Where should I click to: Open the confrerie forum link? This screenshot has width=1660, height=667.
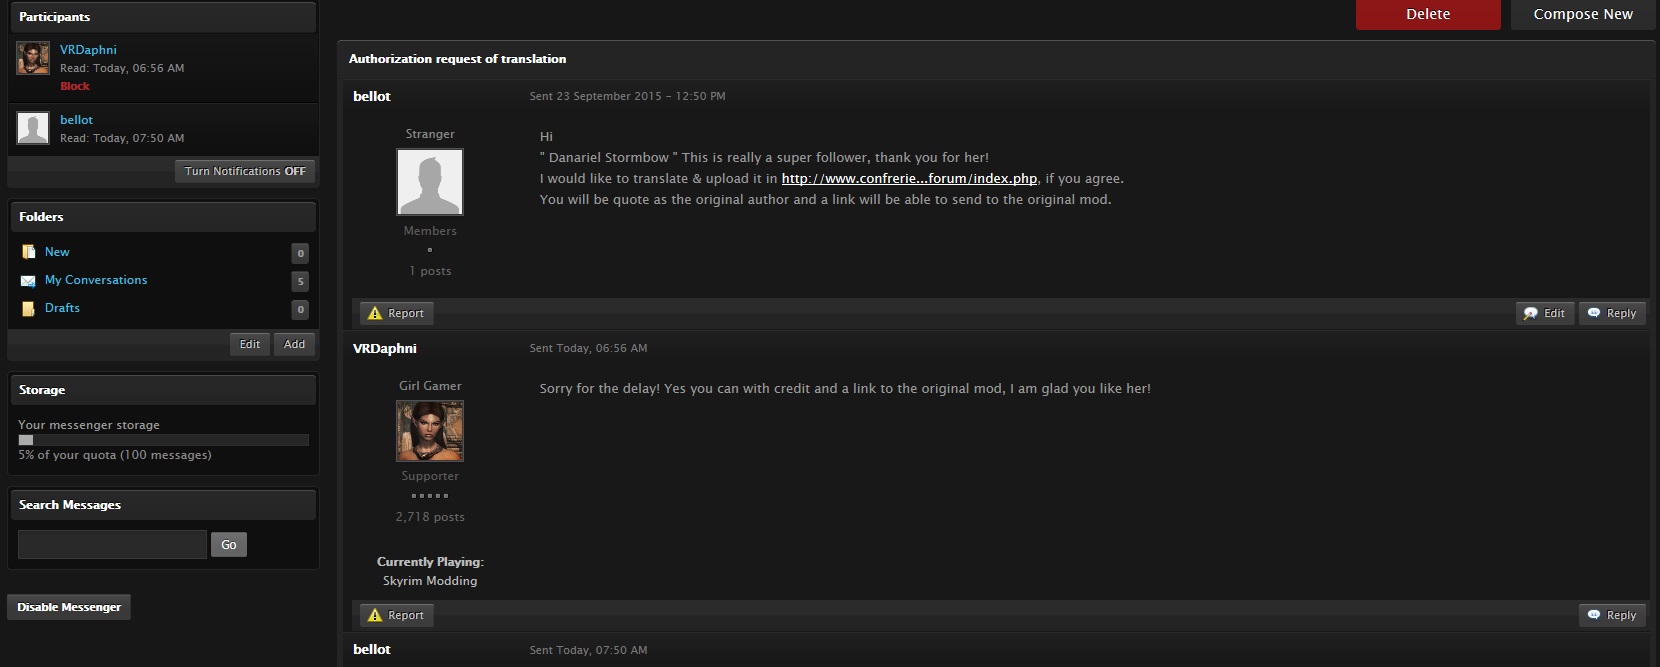click(x=909, y=178)
